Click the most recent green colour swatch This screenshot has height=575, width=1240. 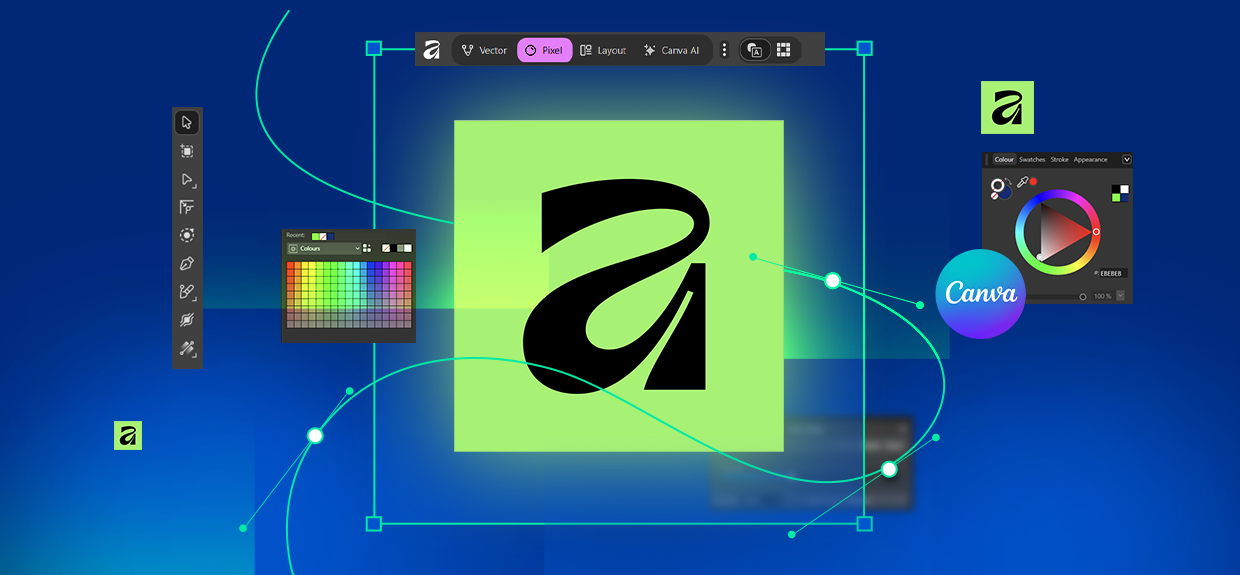pos(317,236)
